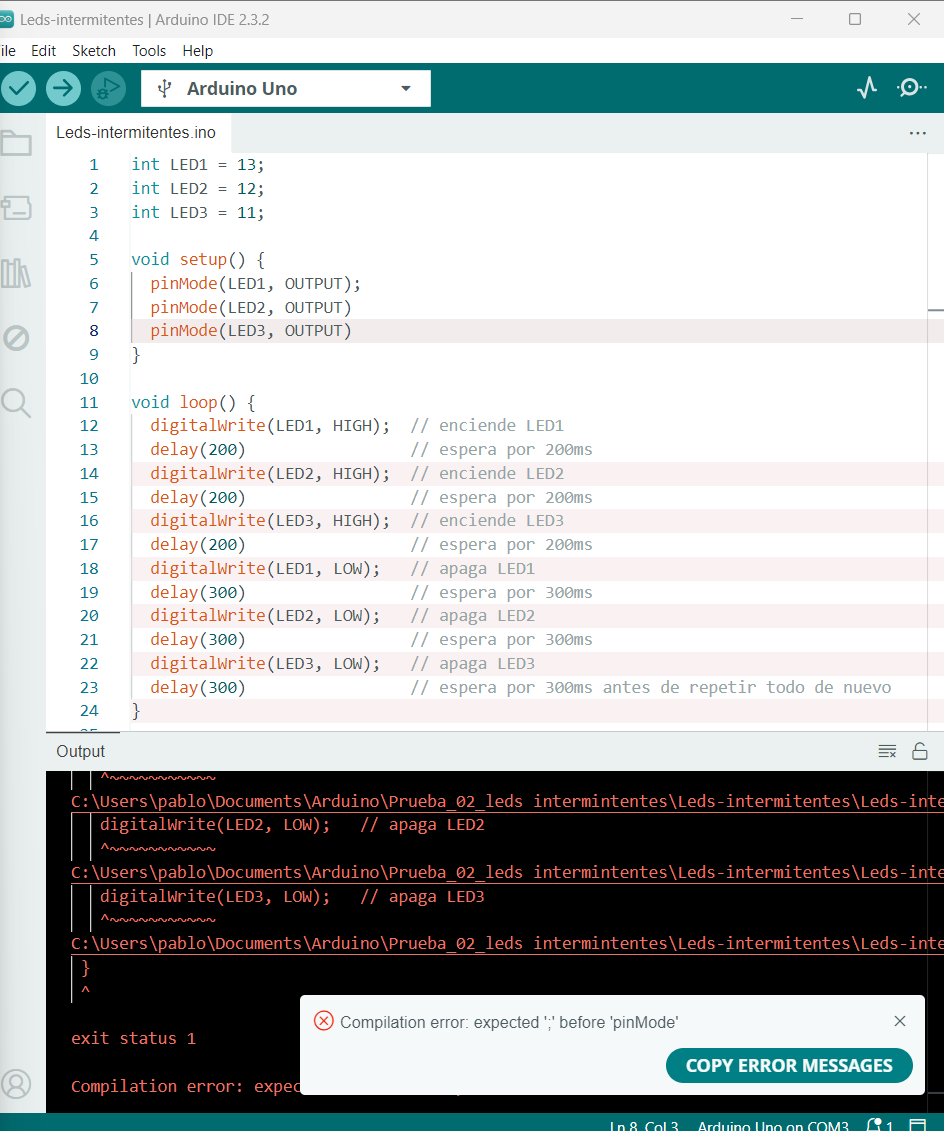Click 'delay(300)' on line 23
944x1131 pixels.
pos(198,687)
